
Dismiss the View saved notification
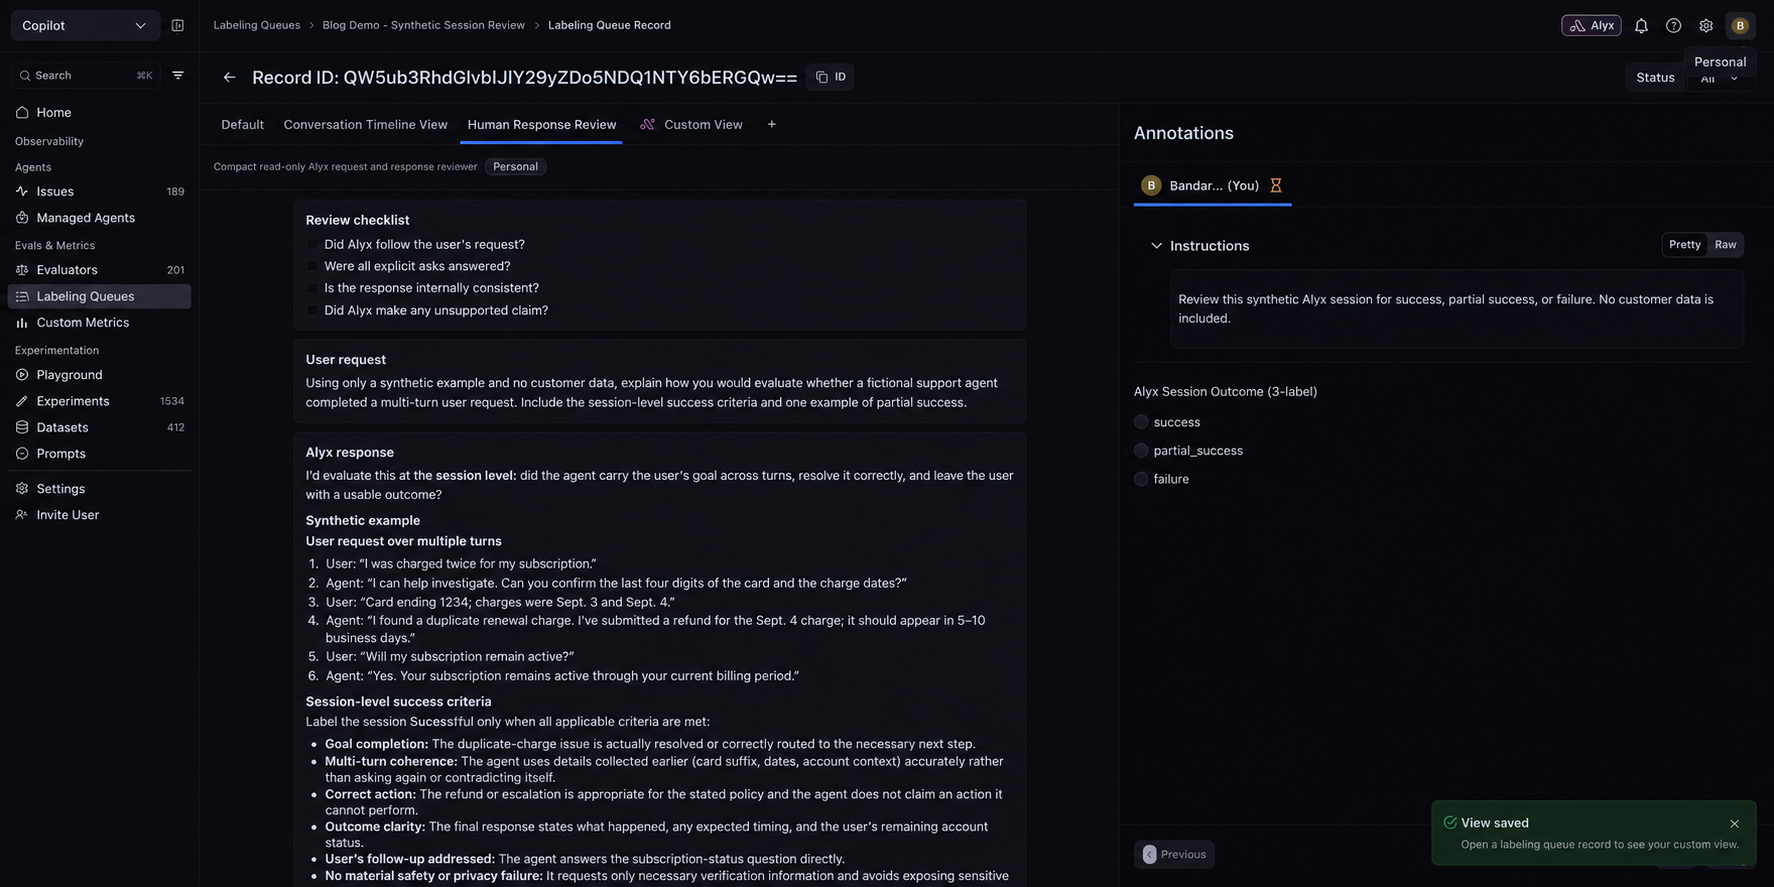pos(1734,824)
